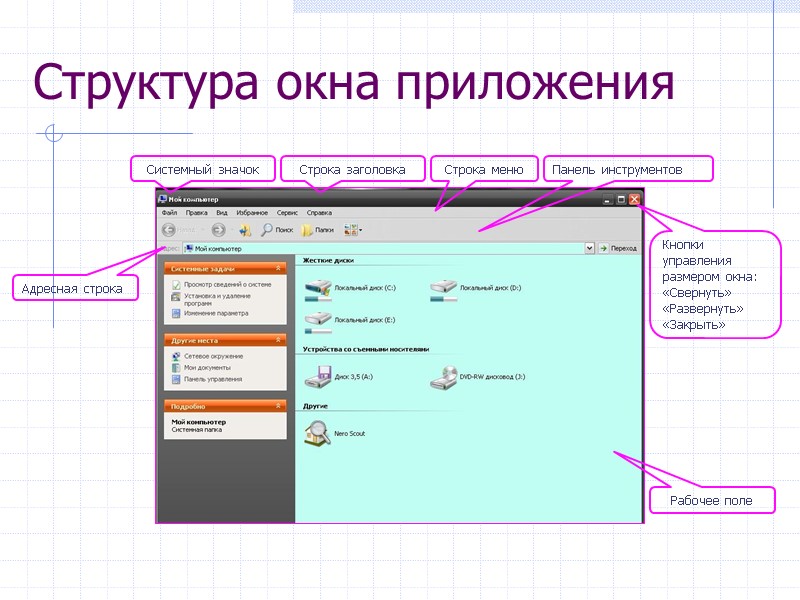Click the Переход button
800x600 pixels.
[622, 248]
